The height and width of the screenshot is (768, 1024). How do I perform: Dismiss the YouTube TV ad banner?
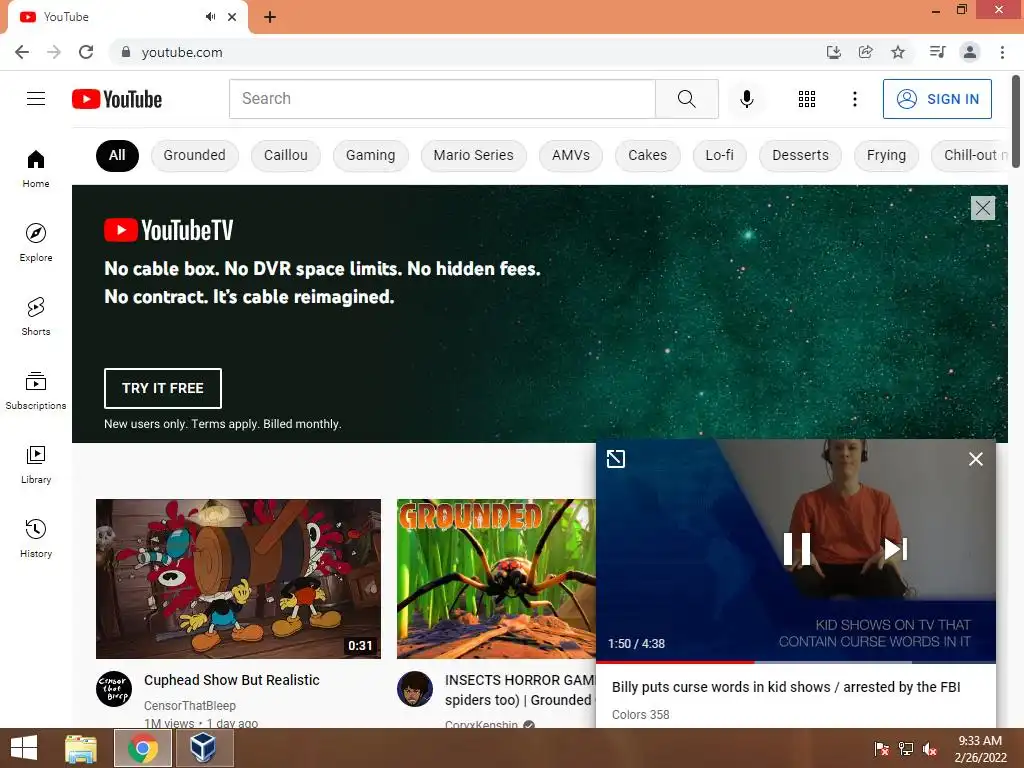pyautogui.click(x=983, y=208)
